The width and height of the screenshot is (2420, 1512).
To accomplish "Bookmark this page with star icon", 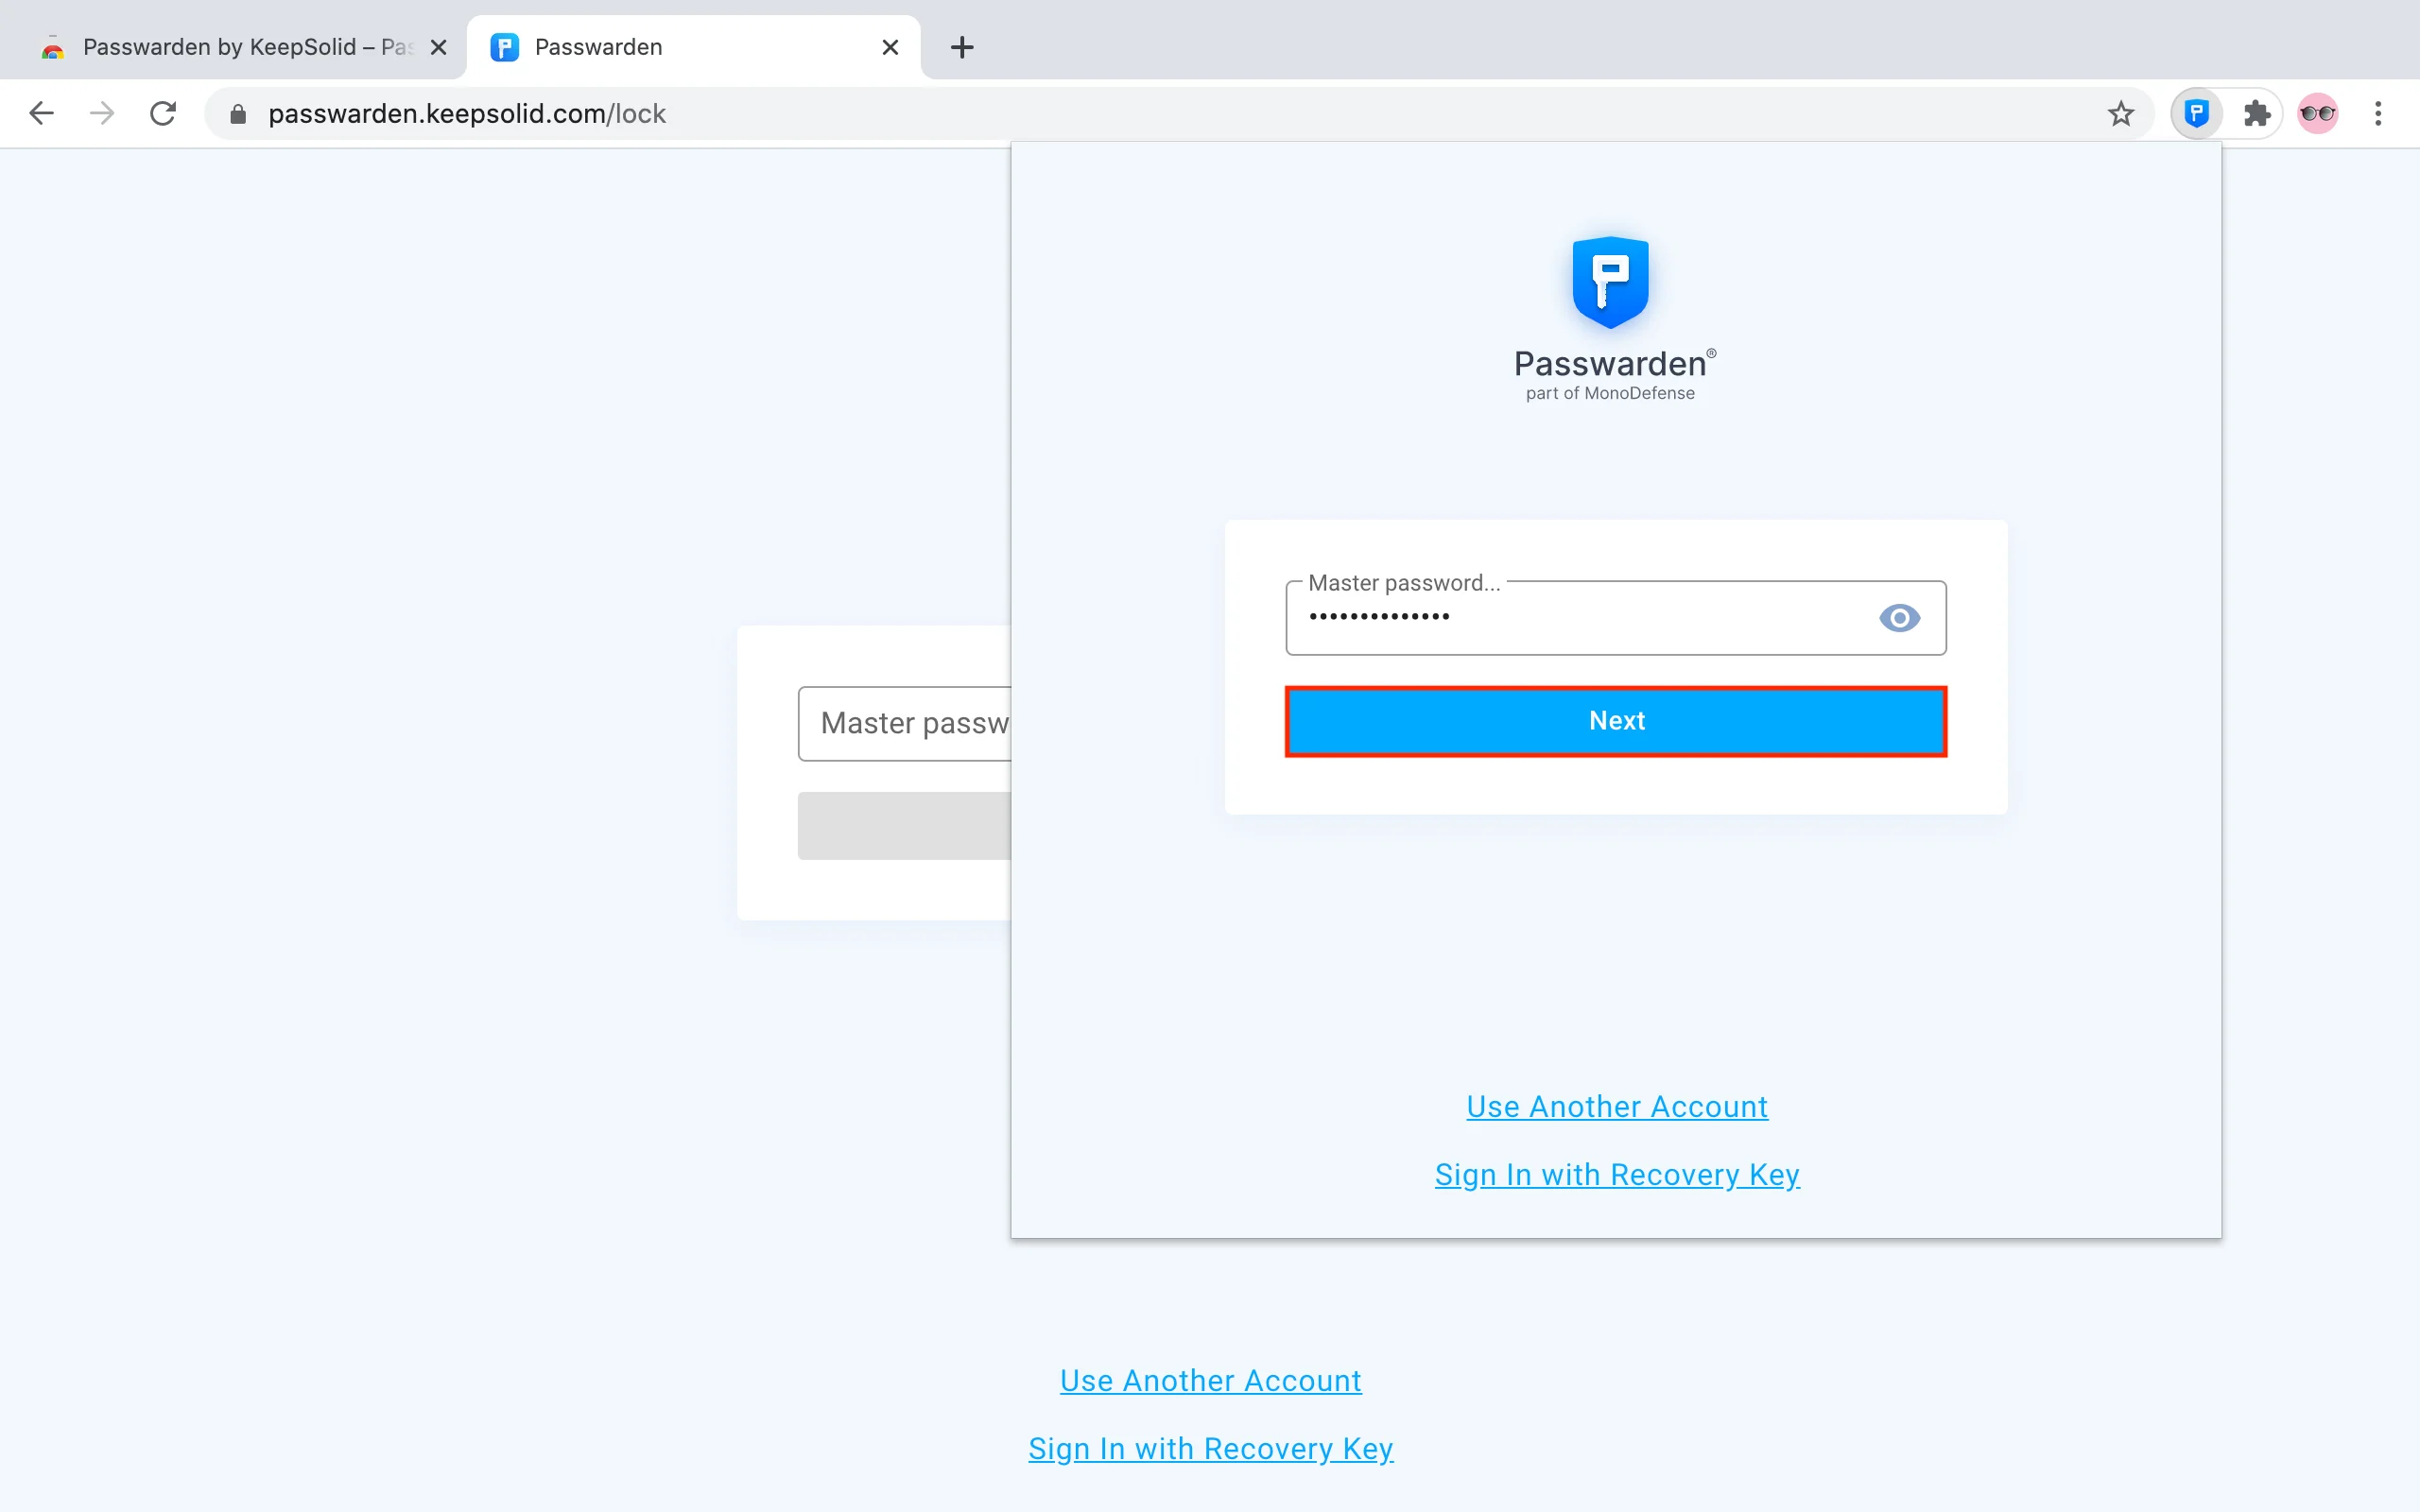I will coord(2120,114).
